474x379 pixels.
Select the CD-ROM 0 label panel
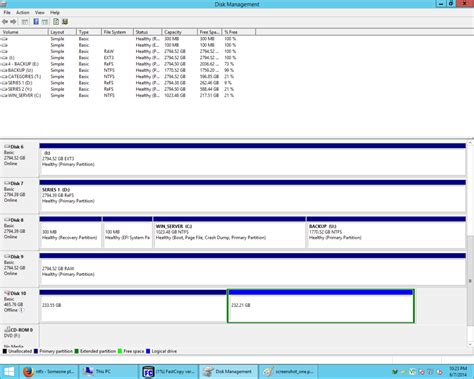[19, 336]
